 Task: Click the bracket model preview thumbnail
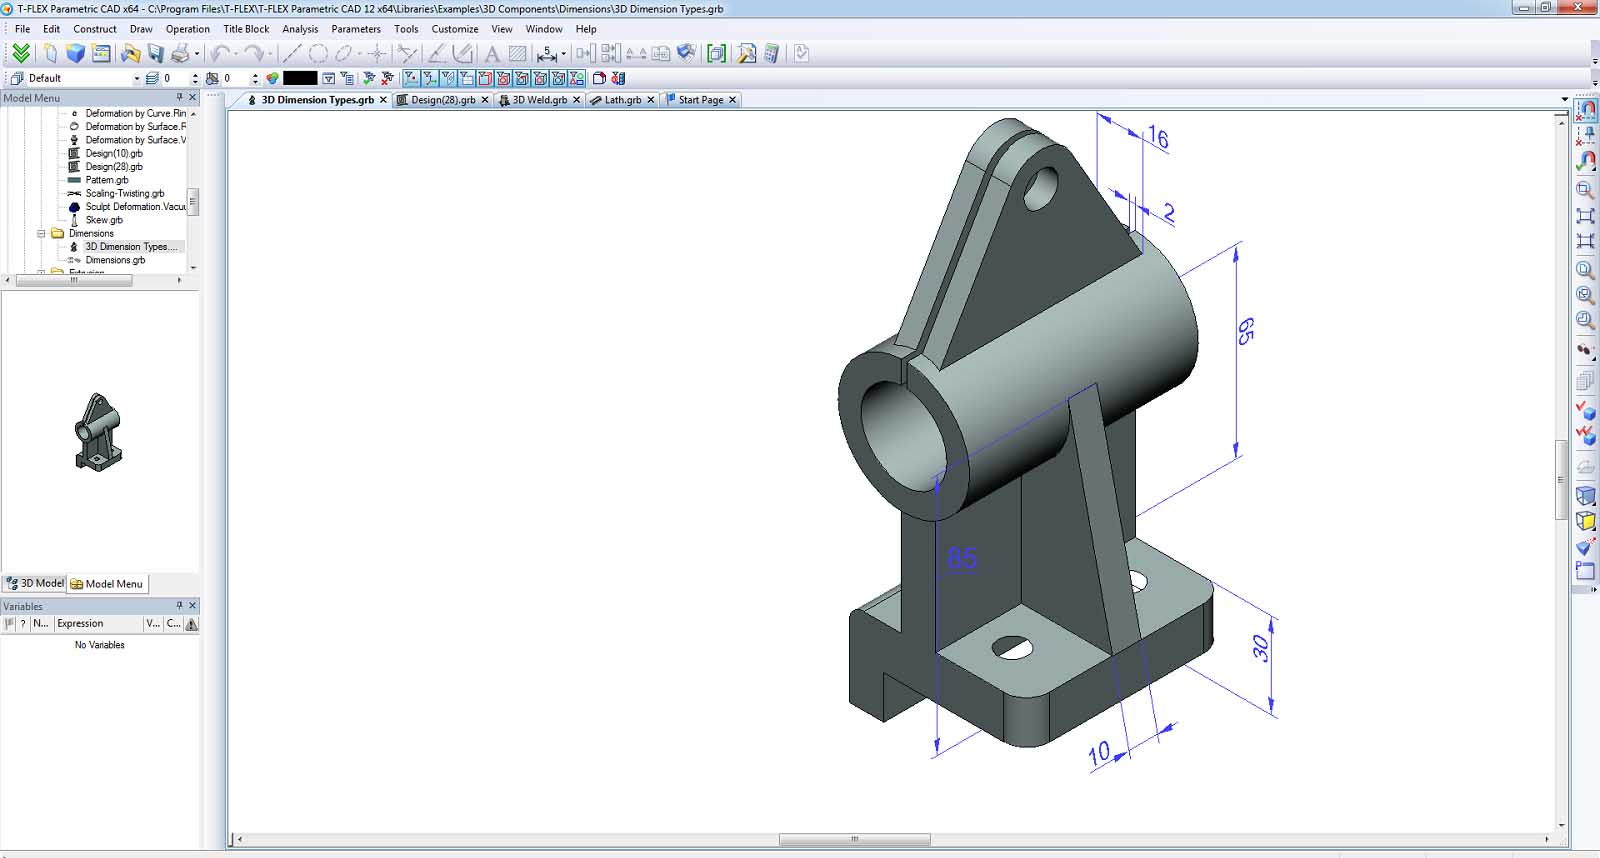click(x=98, y=432)
